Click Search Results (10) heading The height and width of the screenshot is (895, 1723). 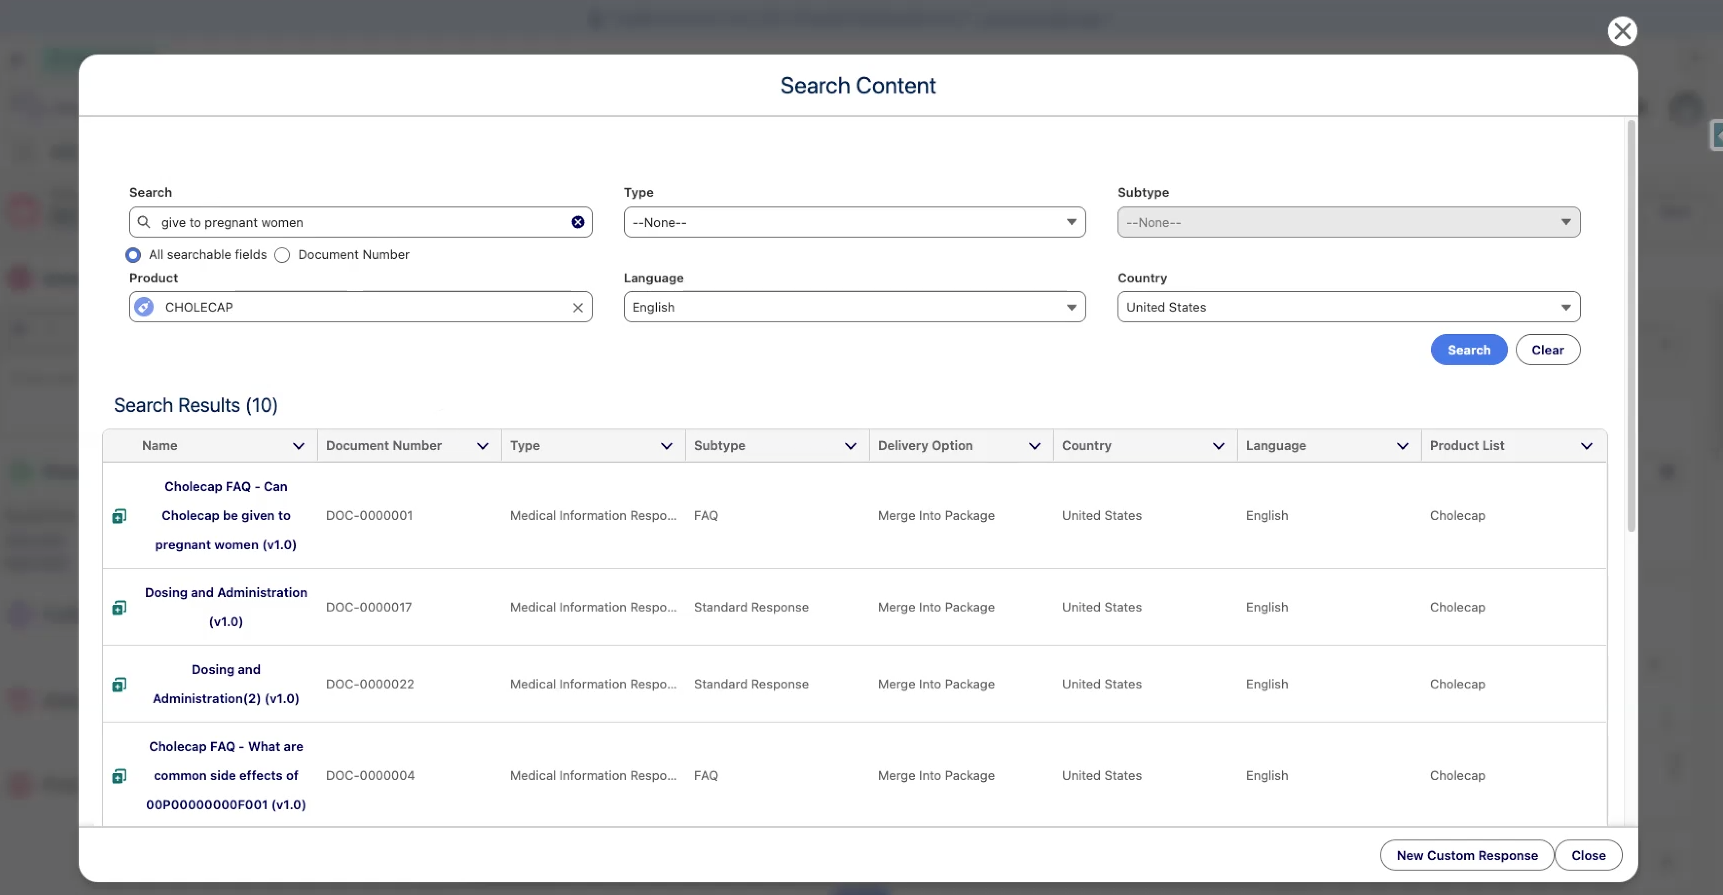pyautogui.click(x=196, y=405)
